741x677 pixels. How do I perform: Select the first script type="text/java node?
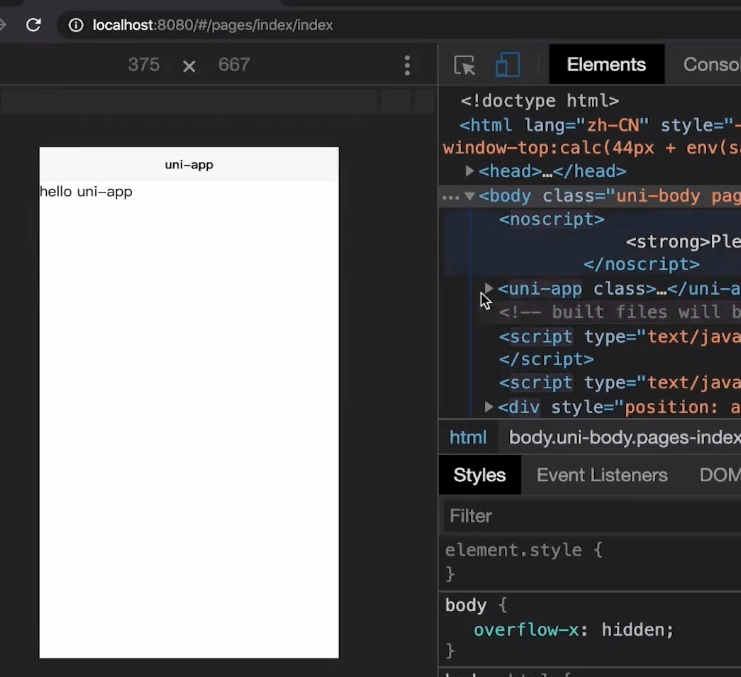(620, 337)
